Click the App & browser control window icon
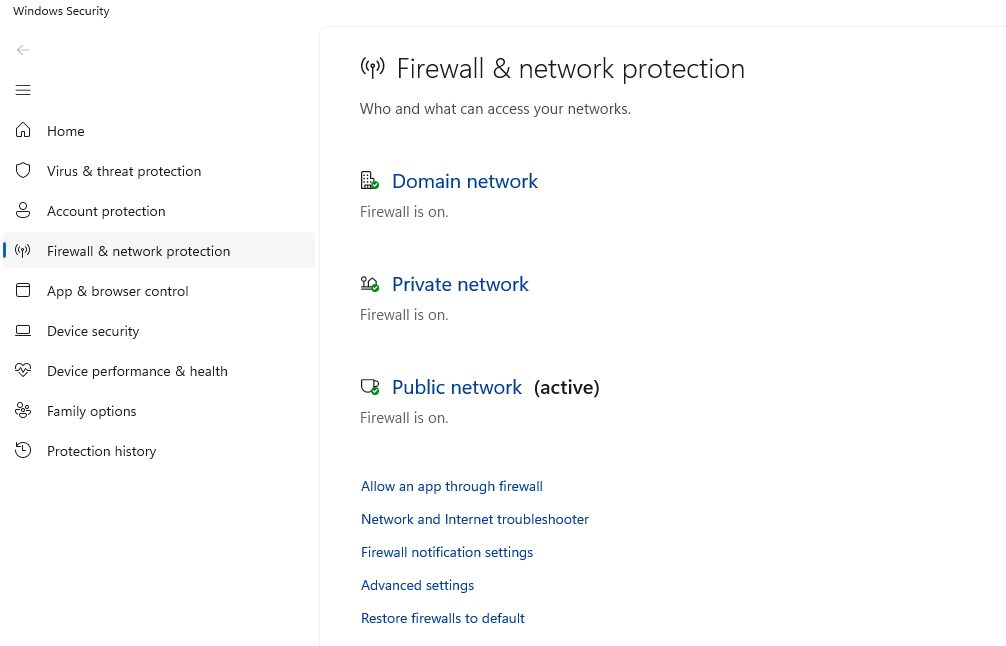1006x646 pixels. pyautogui.click(x=23, y=291)
